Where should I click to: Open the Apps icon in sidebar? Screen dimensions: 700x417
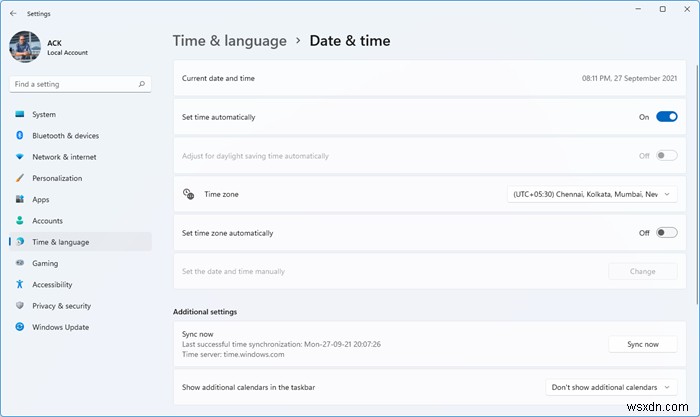click(x=19, y=200)
